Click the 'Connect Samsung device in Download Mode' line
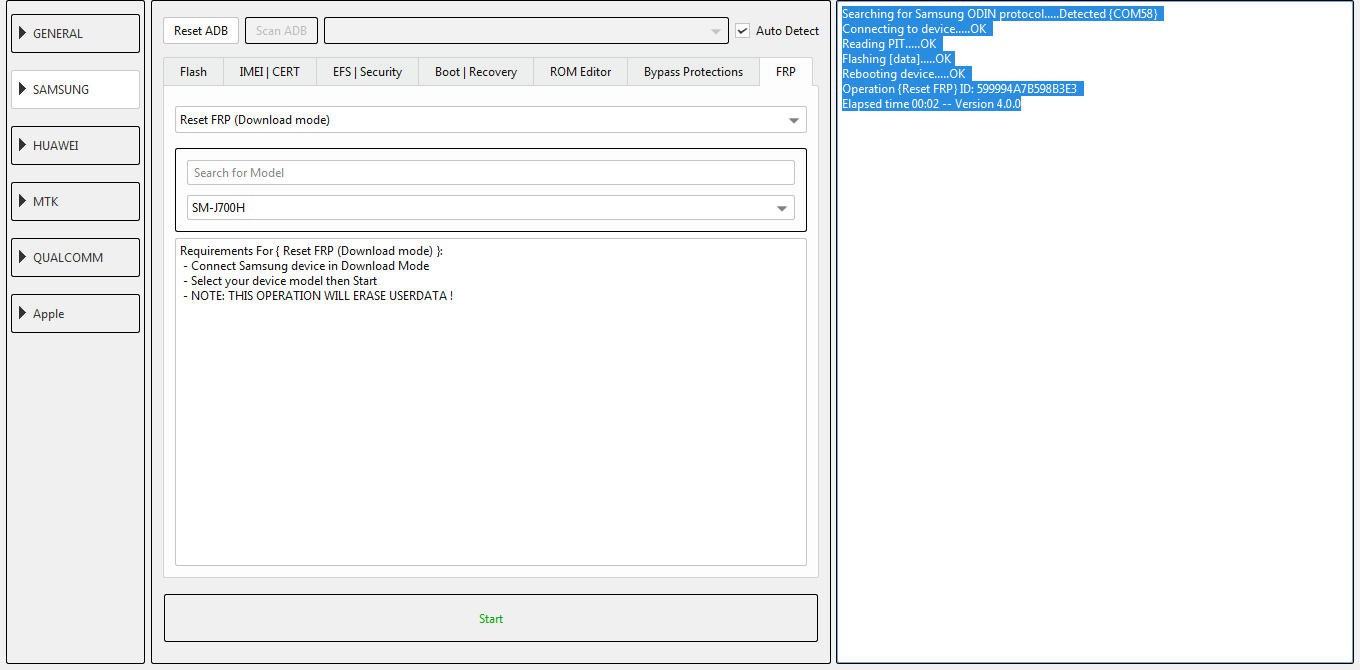This screenshot has height=670, width=1360. (306, 266)
